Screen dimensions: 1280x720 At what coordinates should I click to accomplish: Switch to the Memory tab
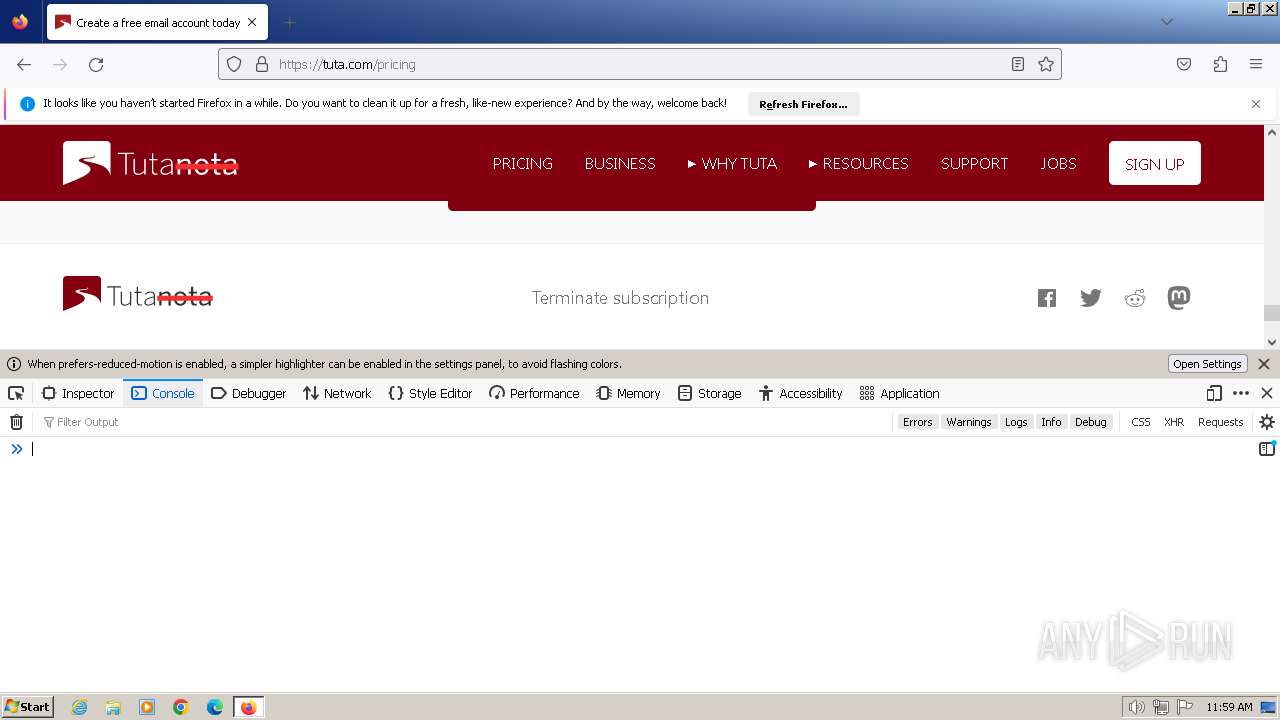(628, 393)
